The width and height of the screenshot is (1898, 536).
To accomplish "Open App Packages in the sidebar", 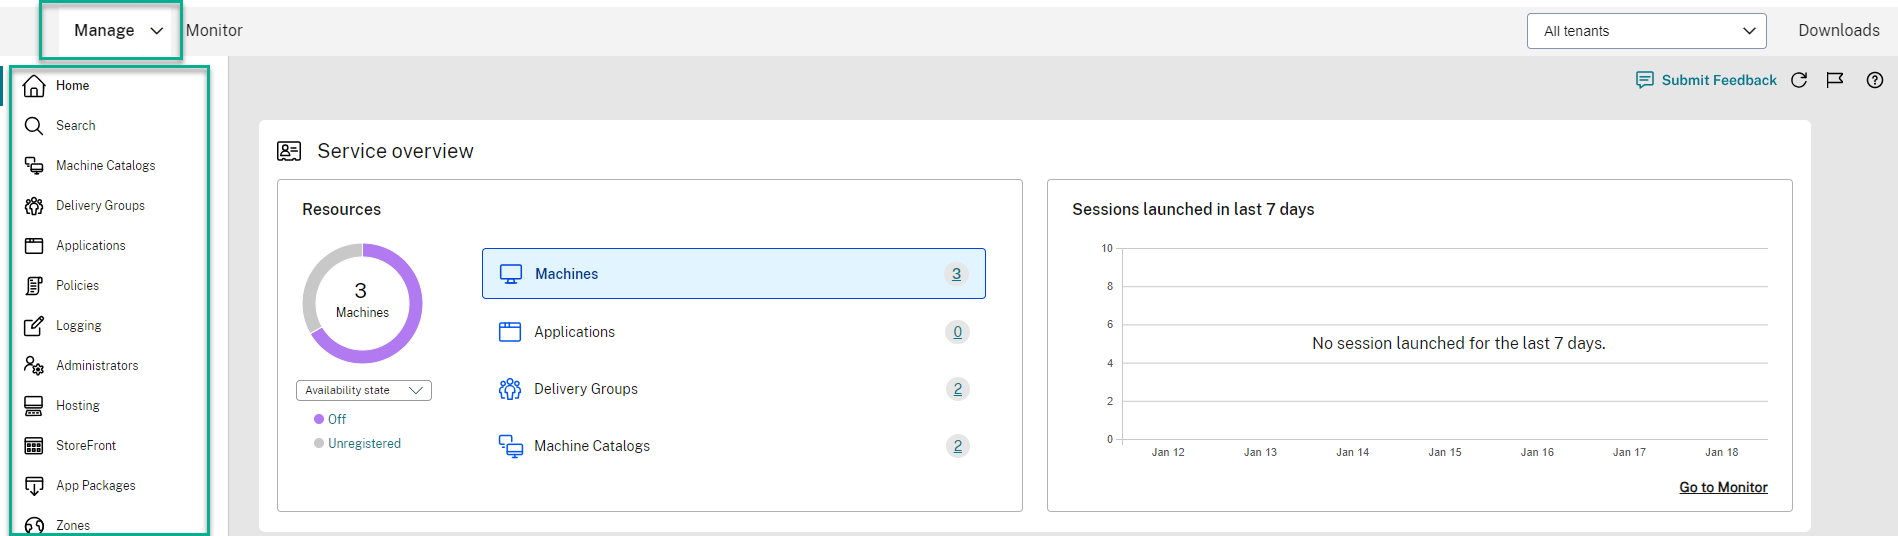I will coord(95,486).
